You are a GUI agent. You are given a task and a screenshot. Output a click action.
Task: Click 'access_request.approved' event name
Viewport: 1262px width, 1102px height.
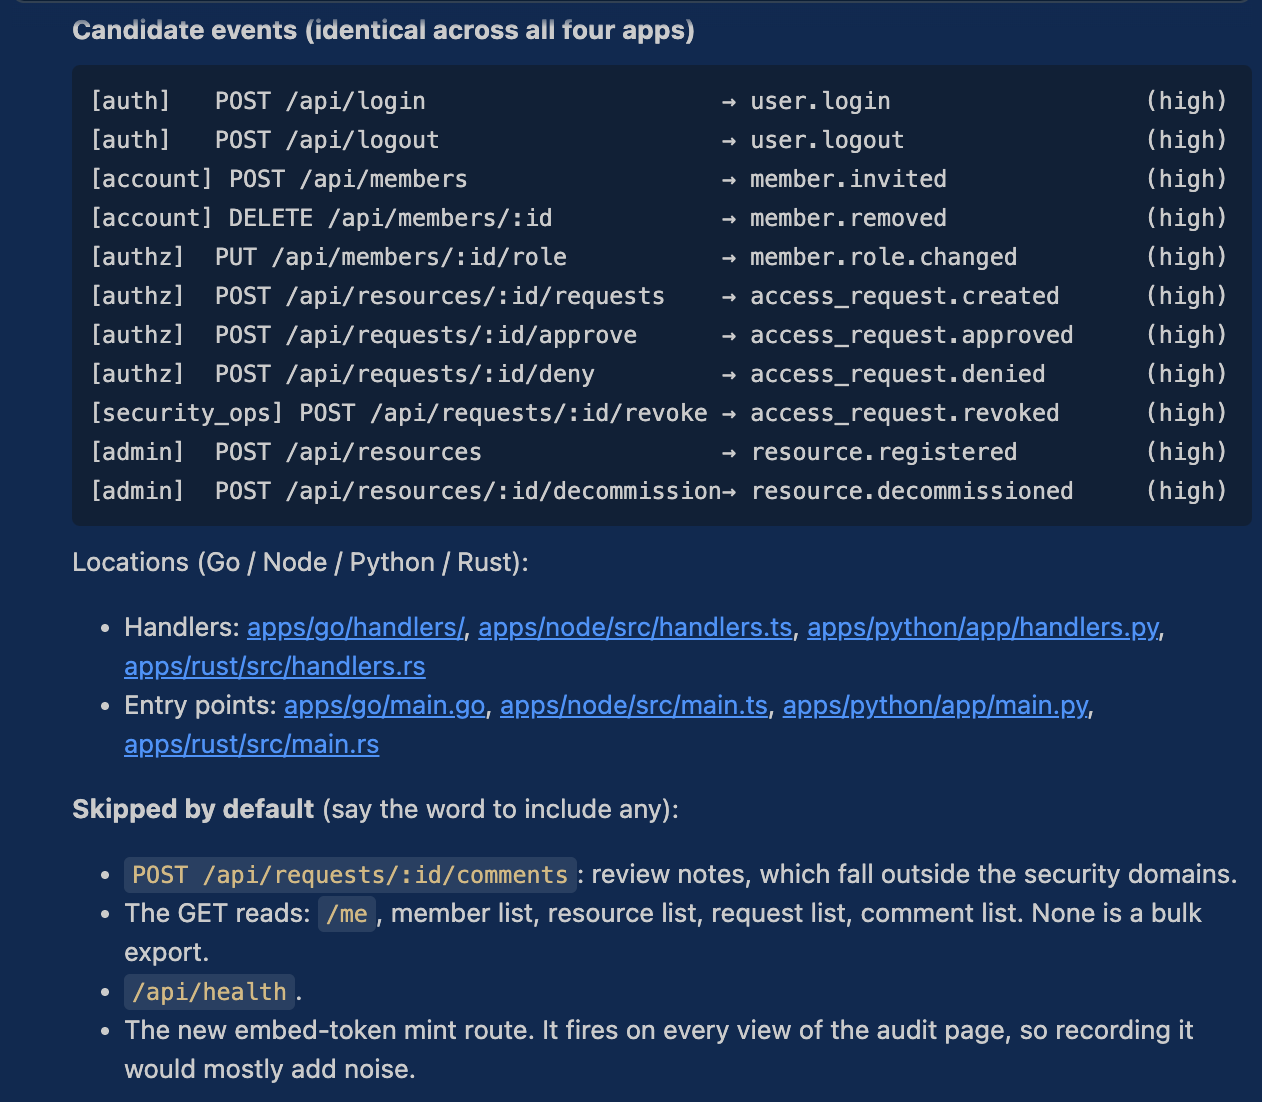[911, 335]
